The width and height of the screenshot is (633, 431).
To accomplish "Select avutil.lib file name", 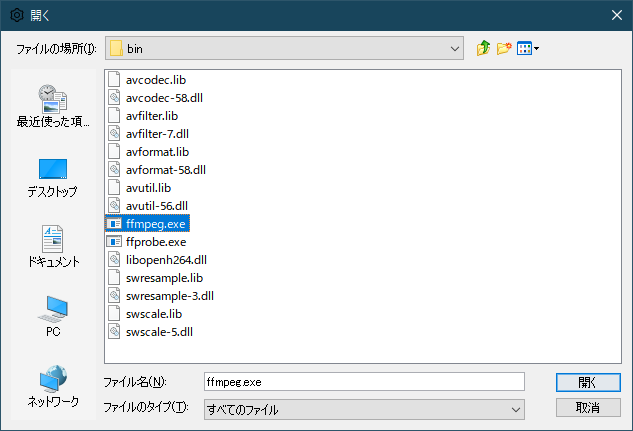I will [x=148, y=188].
